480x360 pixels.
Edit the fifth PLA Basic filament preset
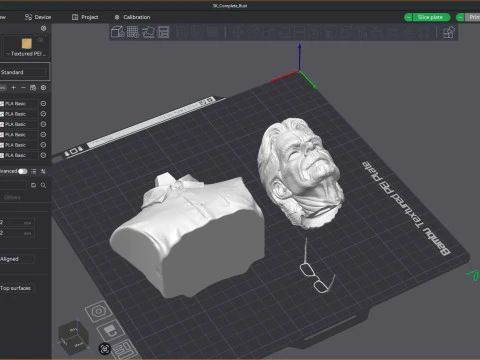tap(43, 145)
